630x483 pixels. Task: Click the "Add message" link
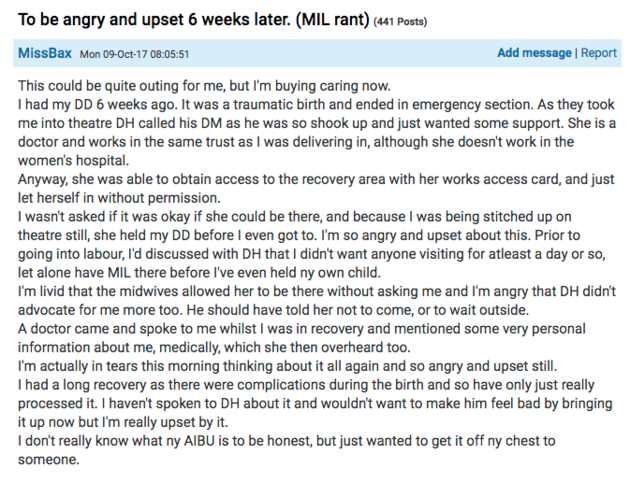[534, 53]
